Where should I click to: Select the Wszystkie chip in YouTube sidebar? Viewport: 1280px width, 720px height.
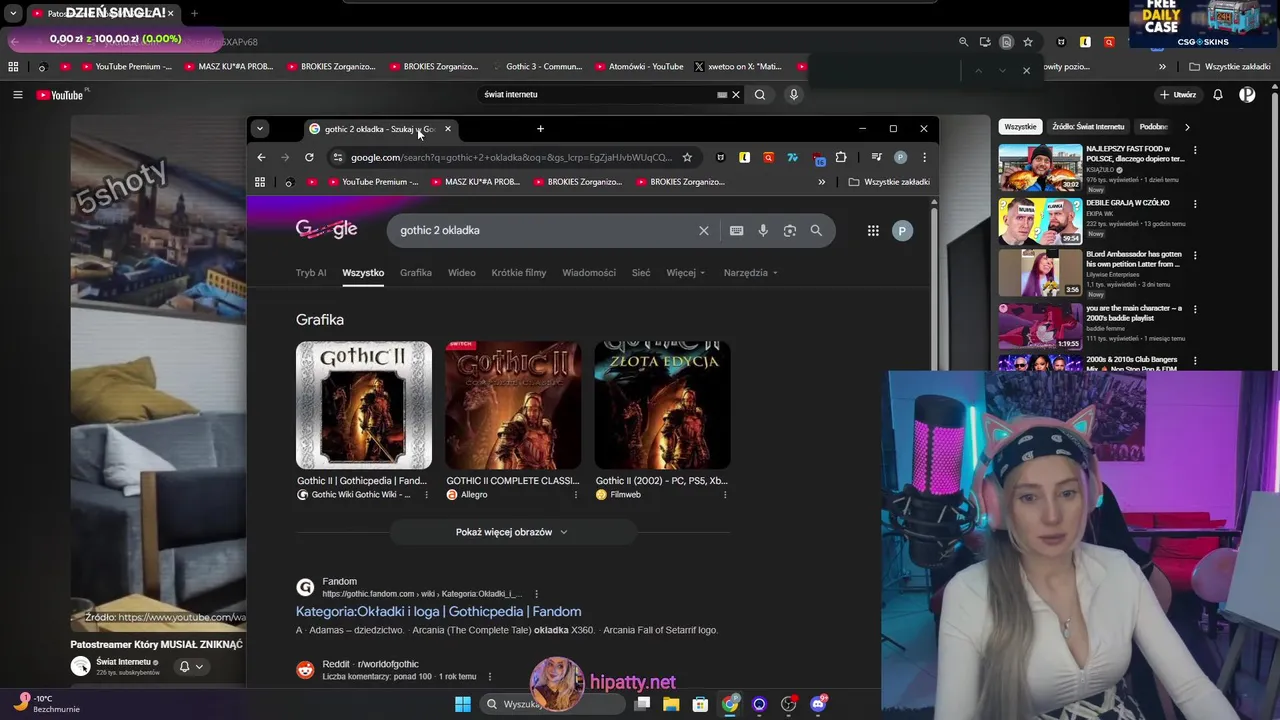click(x=1020, y=127)
